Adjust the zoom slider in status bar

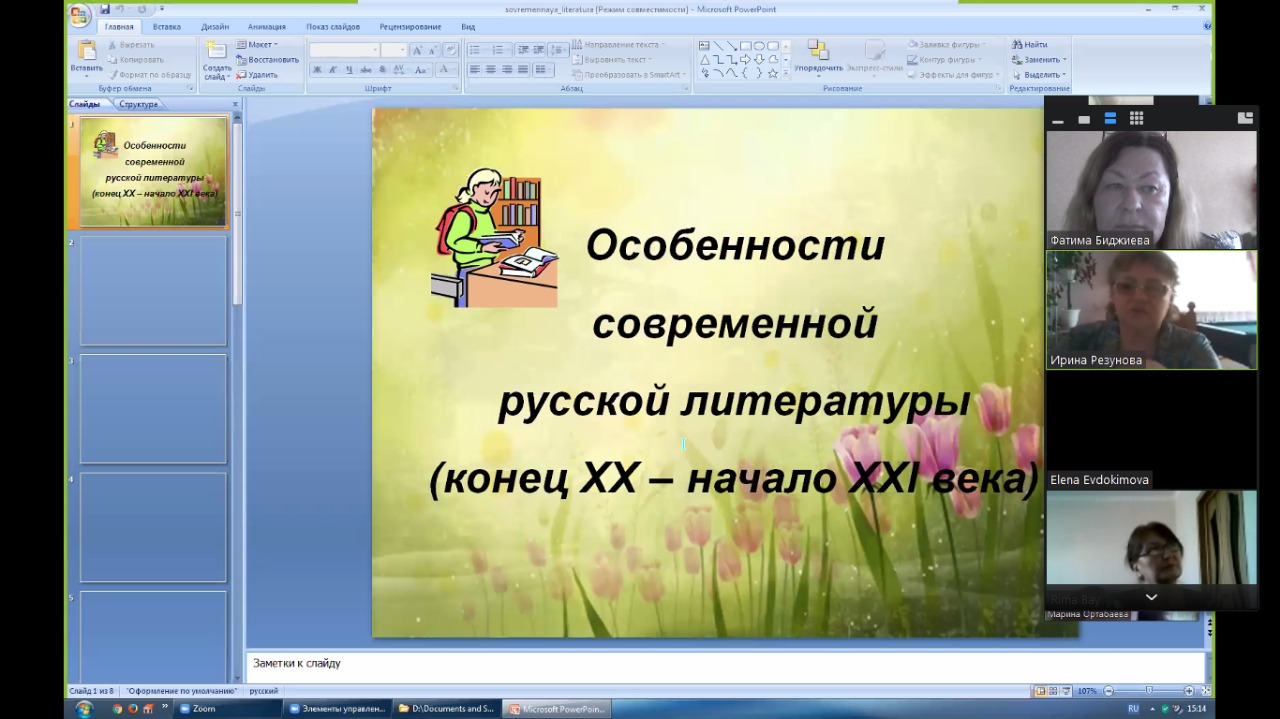point(1149,691)
